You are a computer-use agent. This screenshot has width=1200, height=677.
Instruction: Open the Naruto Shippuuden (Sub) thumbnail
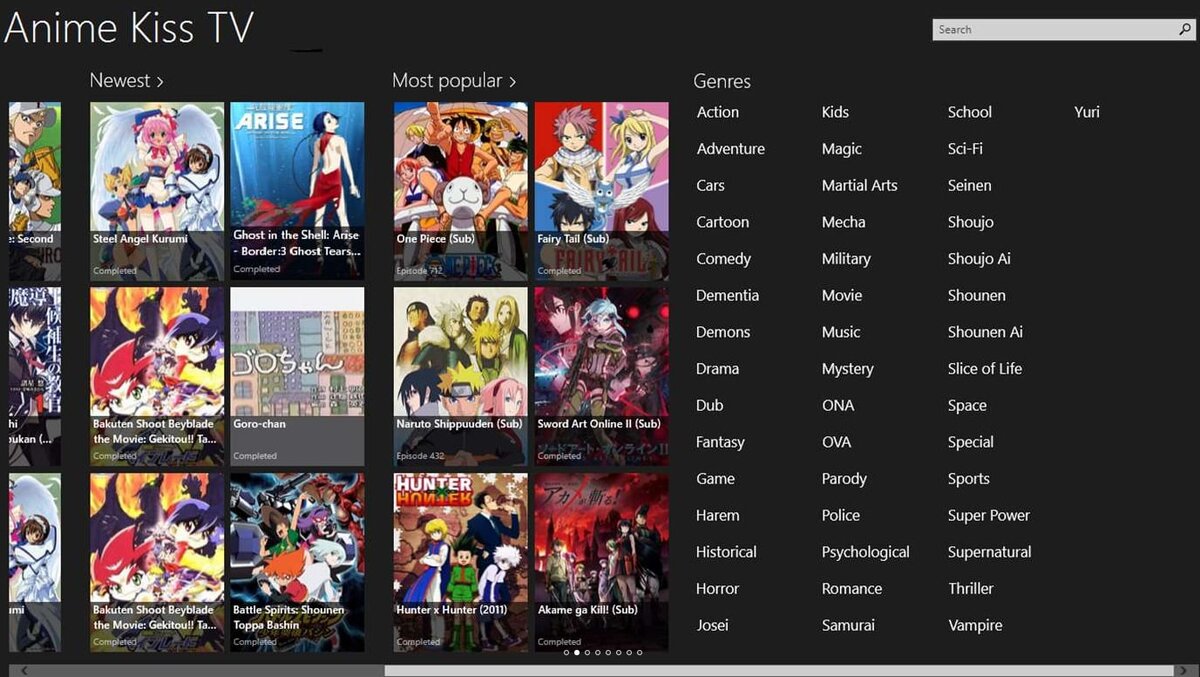[x=461, y=376]
